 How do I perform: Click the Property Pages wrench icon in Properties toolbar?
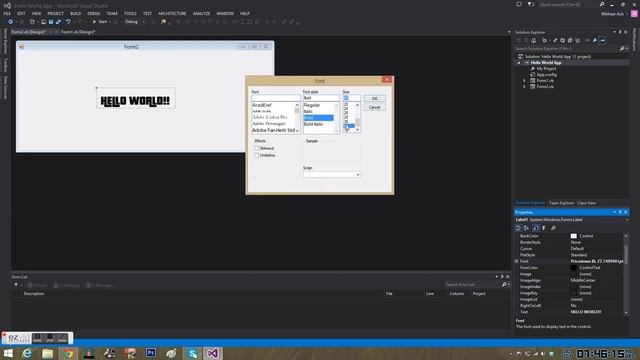(553, 228)
